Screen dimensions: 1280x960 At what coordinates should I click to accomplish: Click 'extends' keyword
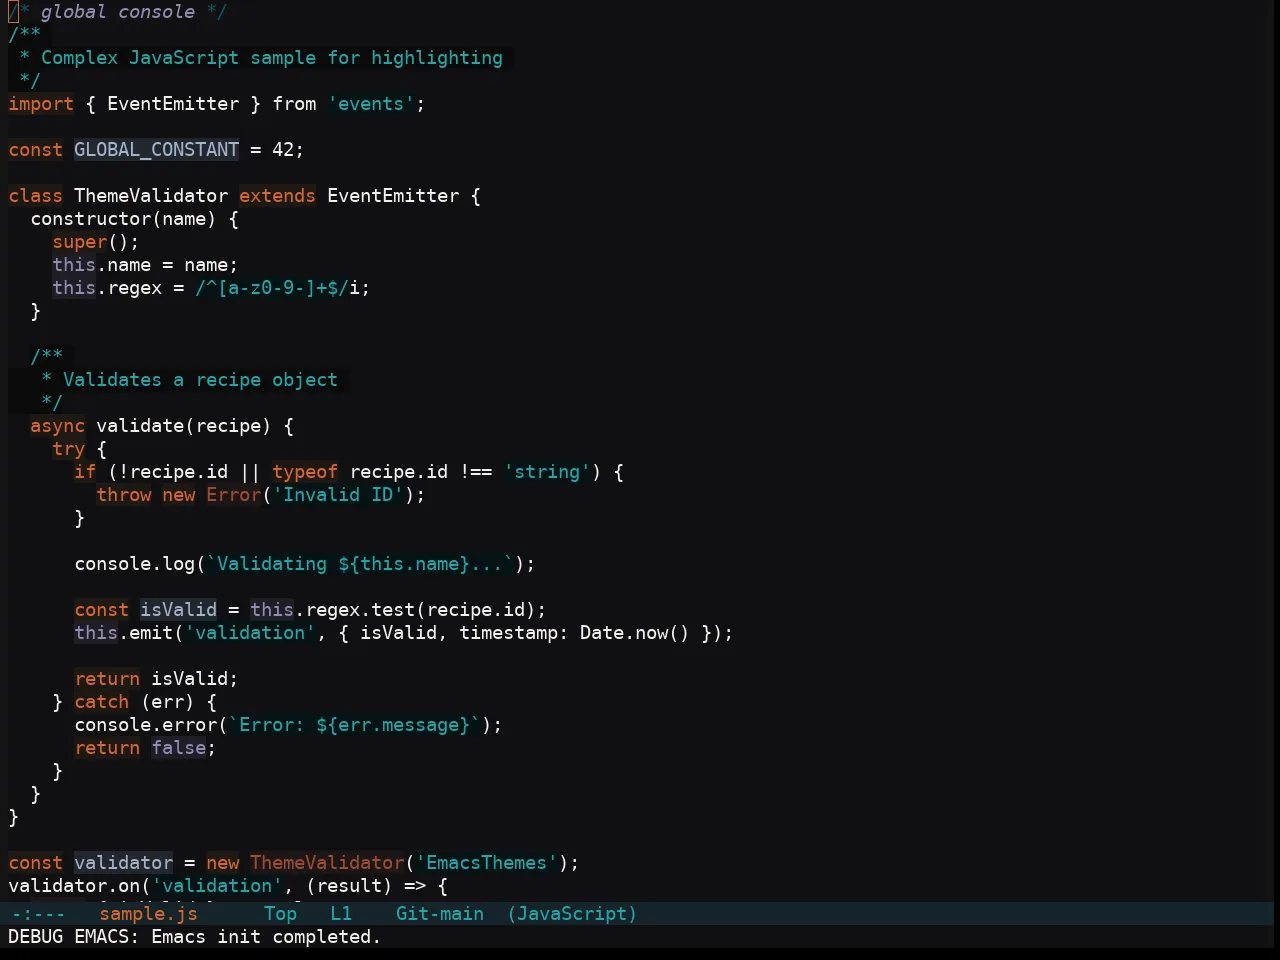[x=277, y=196]
